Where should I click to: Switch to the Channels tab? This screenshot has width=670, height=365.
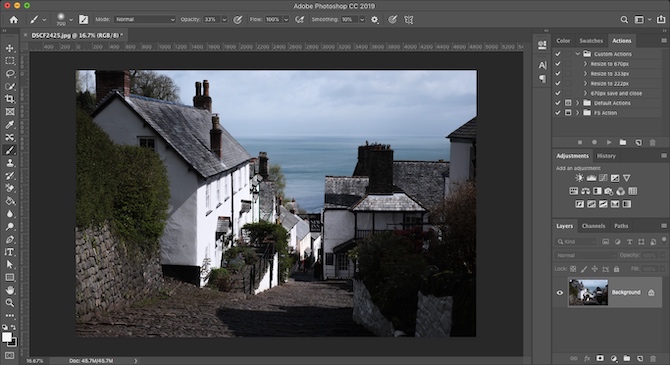pyautogui.click(x=593, y=226)
